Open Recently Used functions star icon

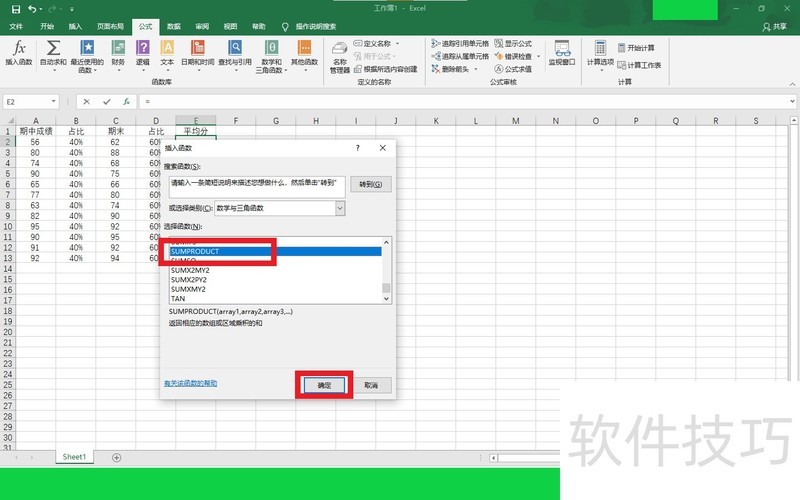87,48
